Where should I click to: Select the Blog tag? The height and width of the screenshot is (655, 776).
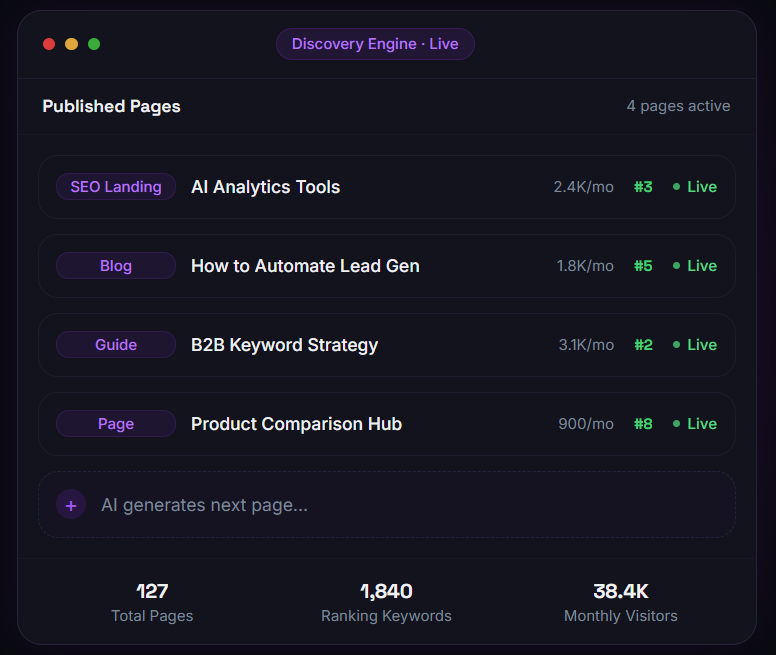point(116,266)
